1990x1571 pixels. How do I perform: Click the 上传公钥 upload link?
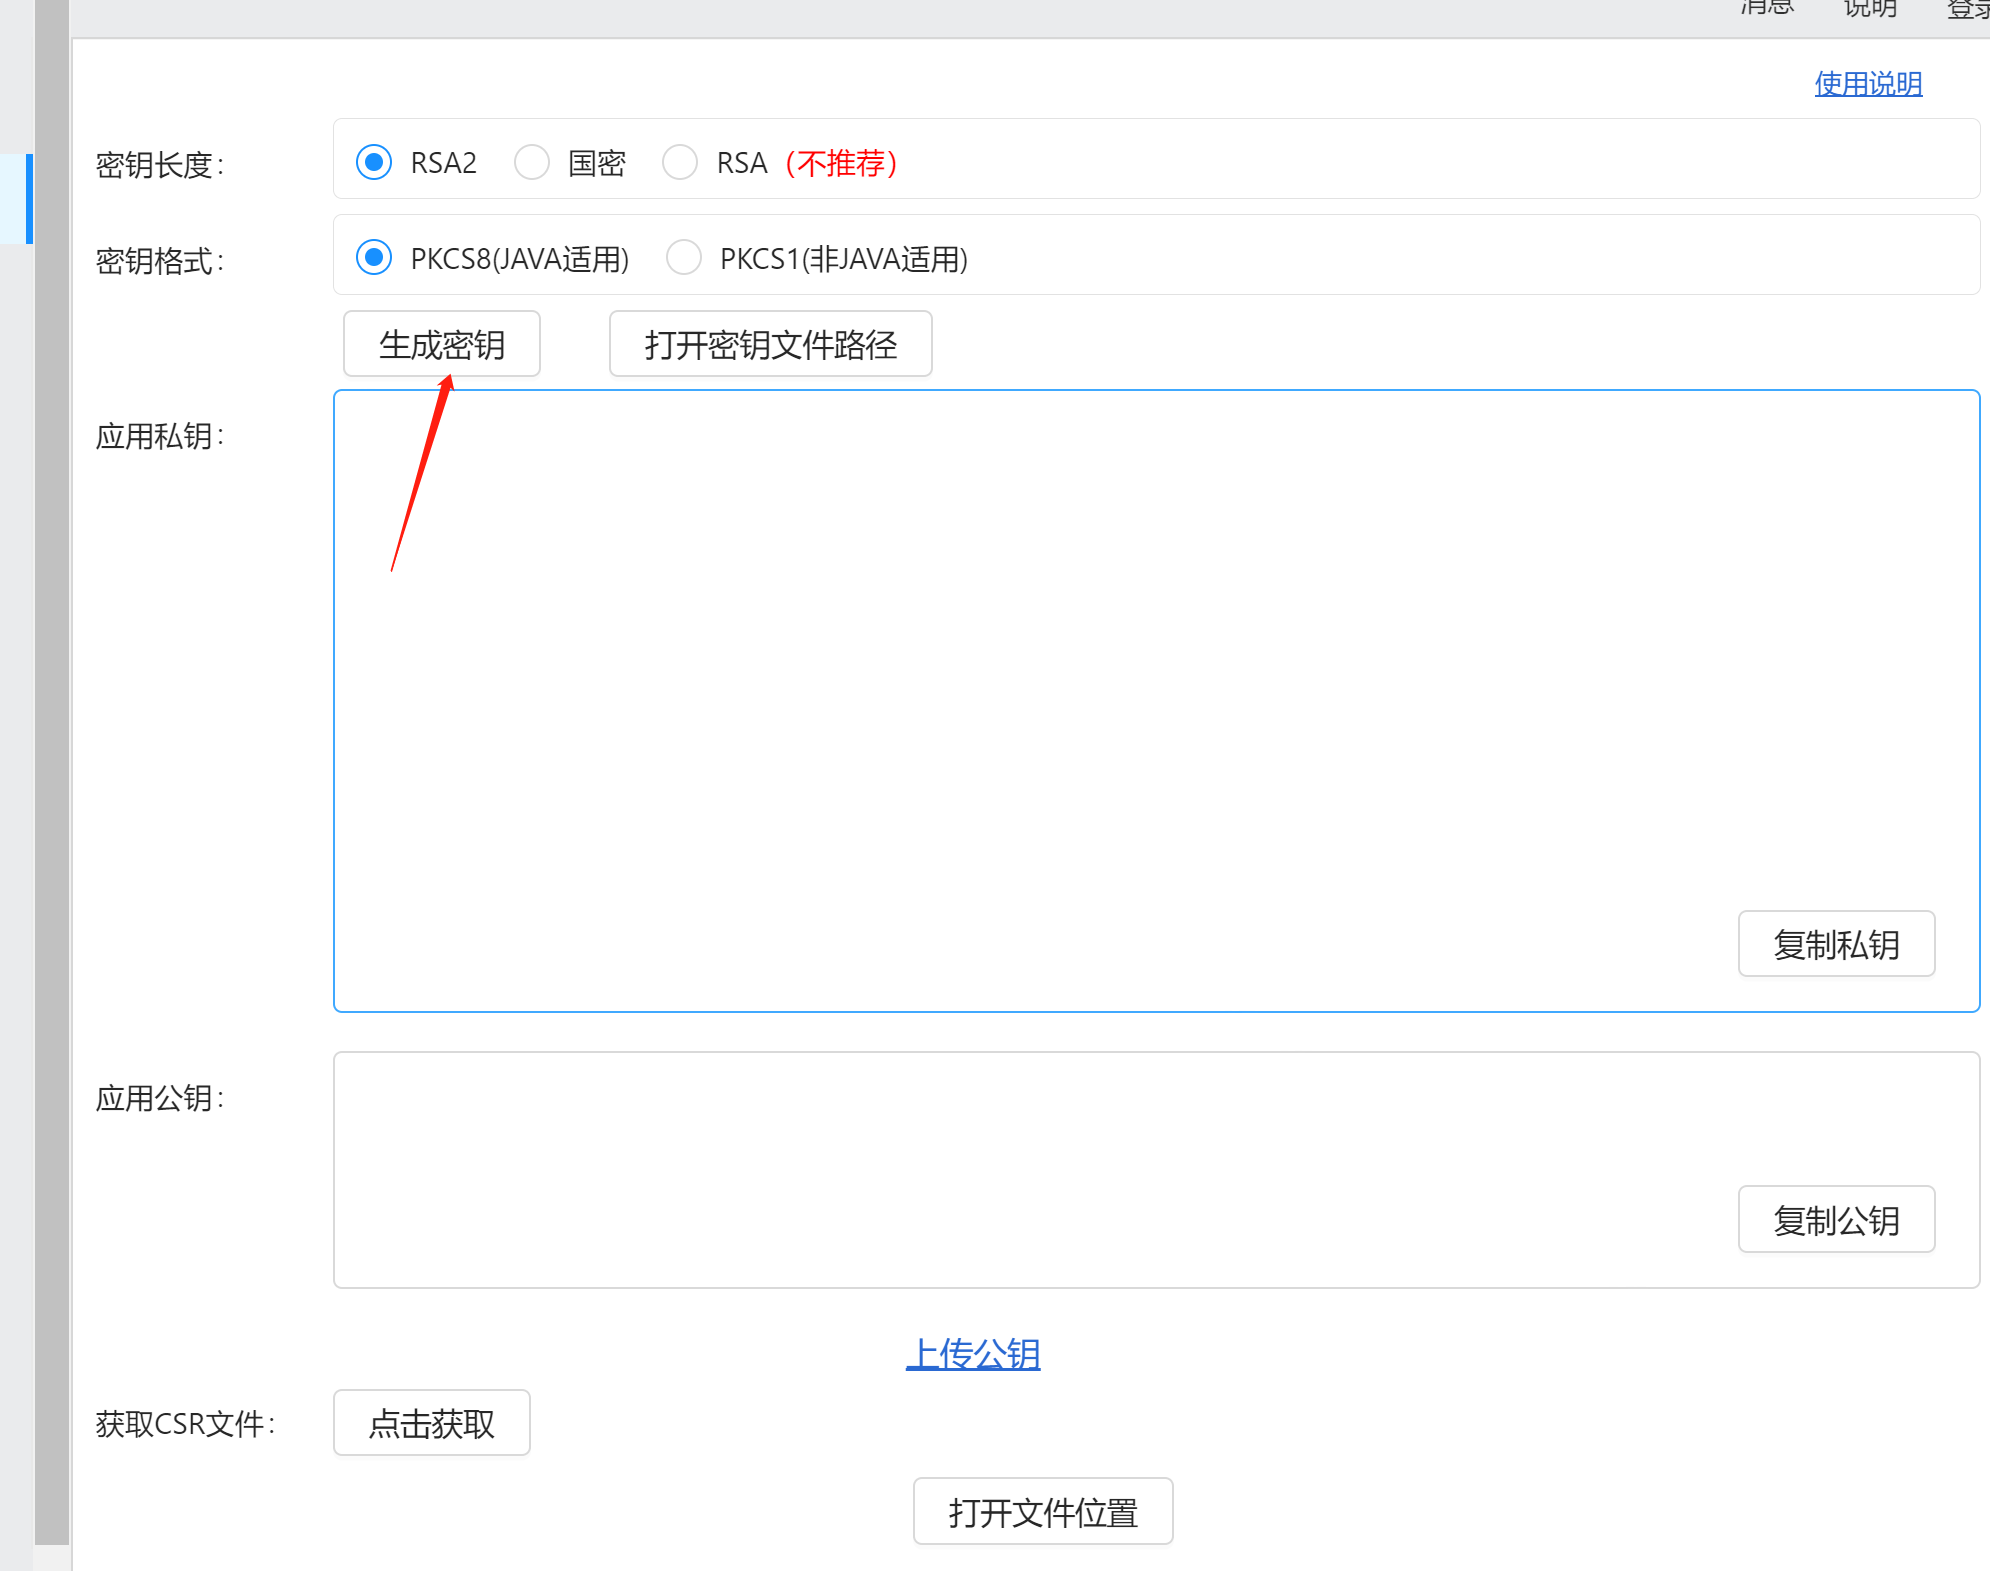(x=973, y=1353)
